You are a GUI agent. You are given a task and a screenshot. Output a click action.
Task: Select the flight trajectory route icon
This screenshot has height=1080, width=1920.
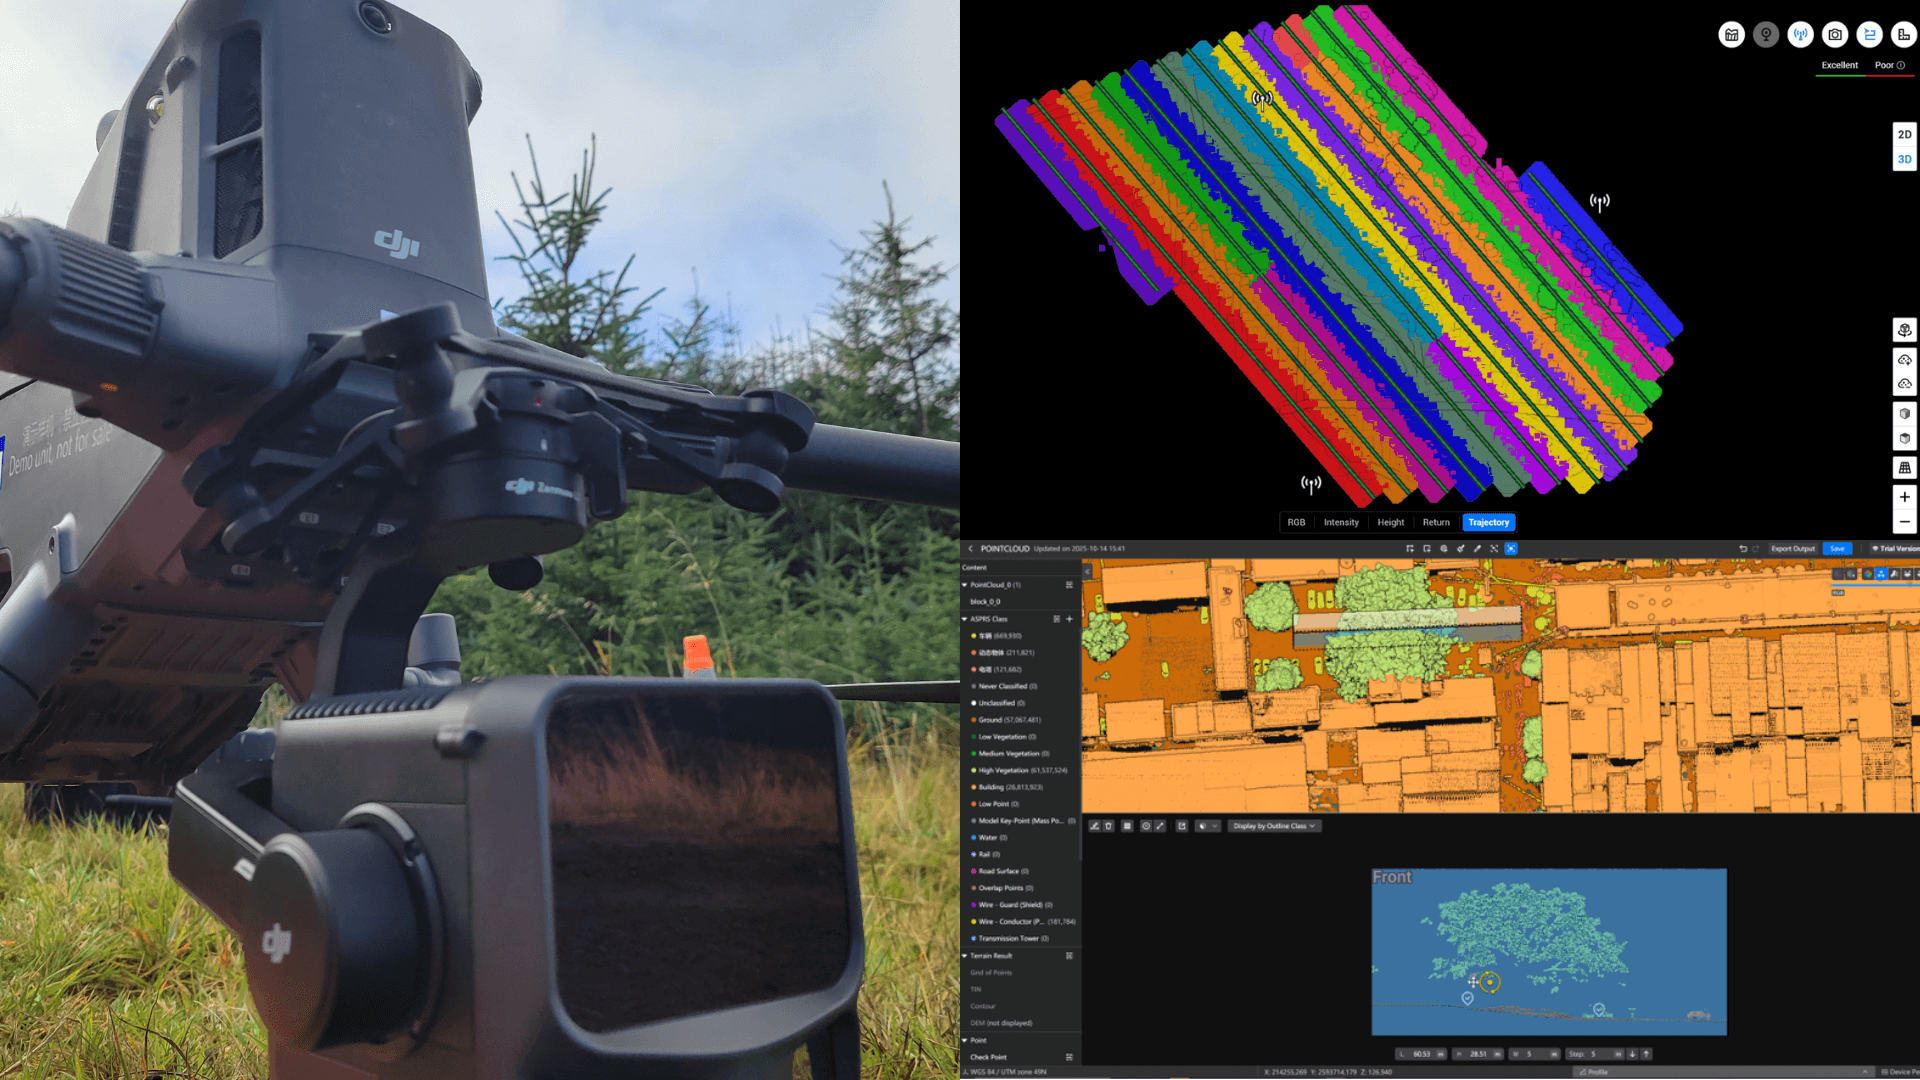tap(1870, 34)
